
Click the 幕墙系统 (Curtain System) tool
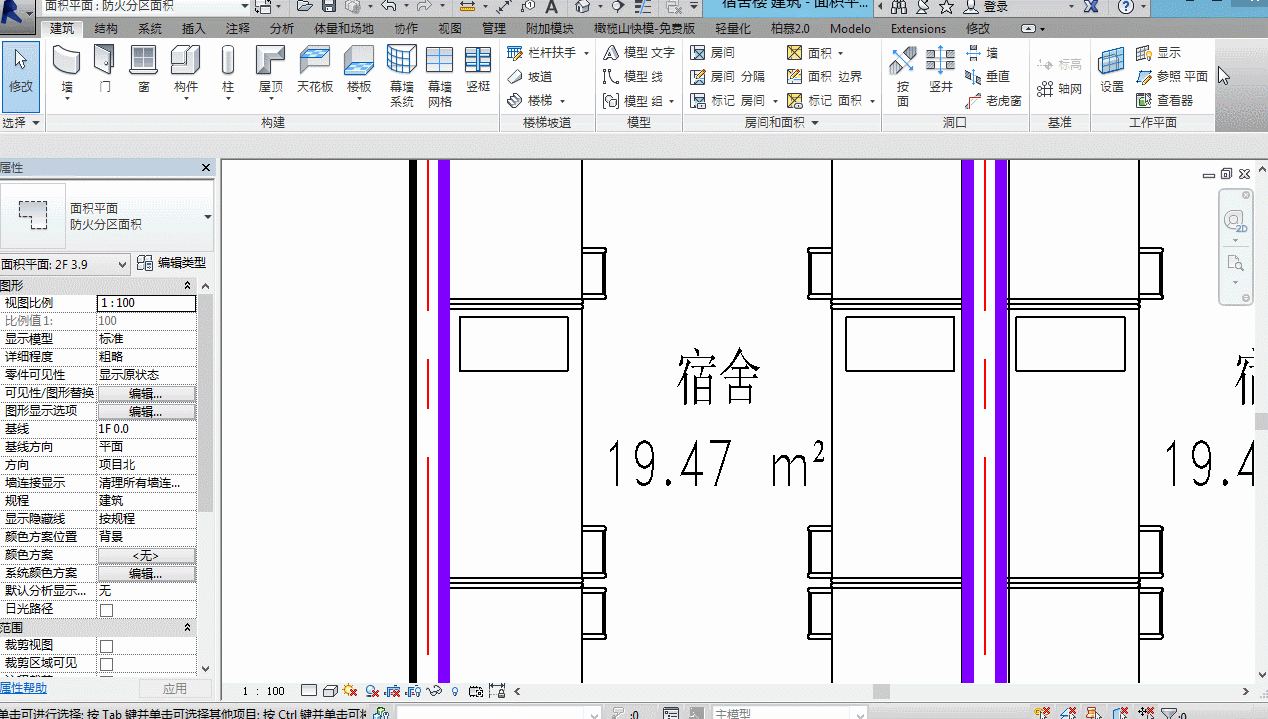coord(402,76)
